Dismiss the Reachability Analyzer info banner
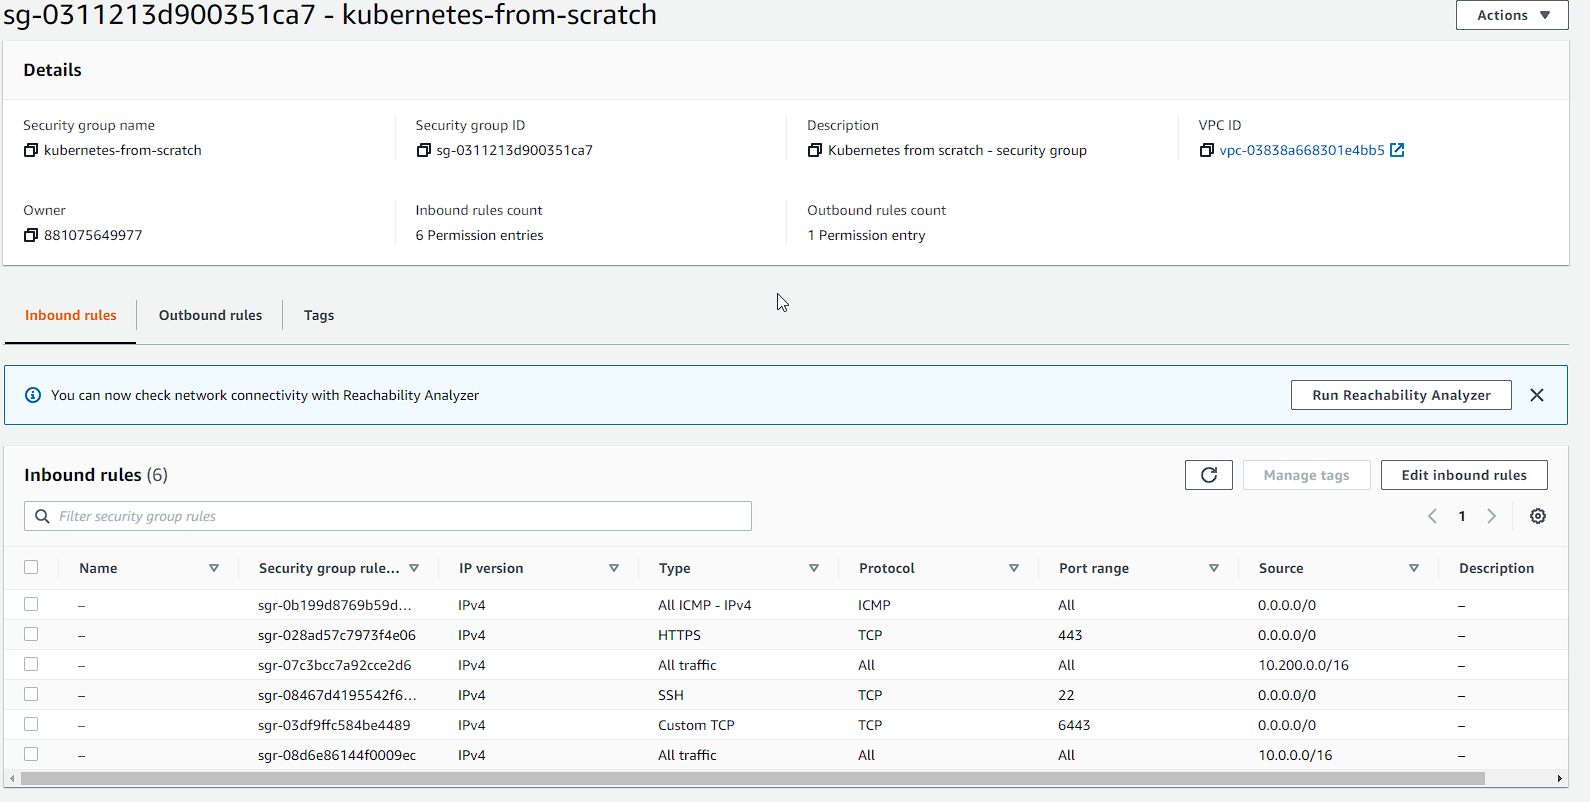Screen dimensions: 1590x802 (x=1537, y=395)
